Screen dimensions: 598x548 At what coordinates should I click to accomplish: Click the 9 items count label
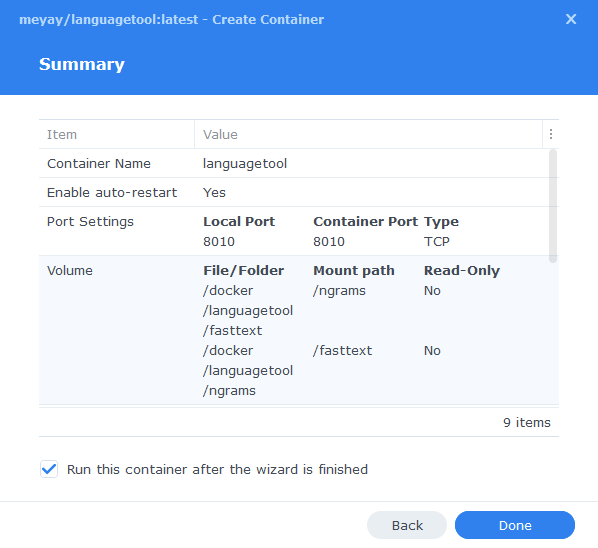click(527, 422)
